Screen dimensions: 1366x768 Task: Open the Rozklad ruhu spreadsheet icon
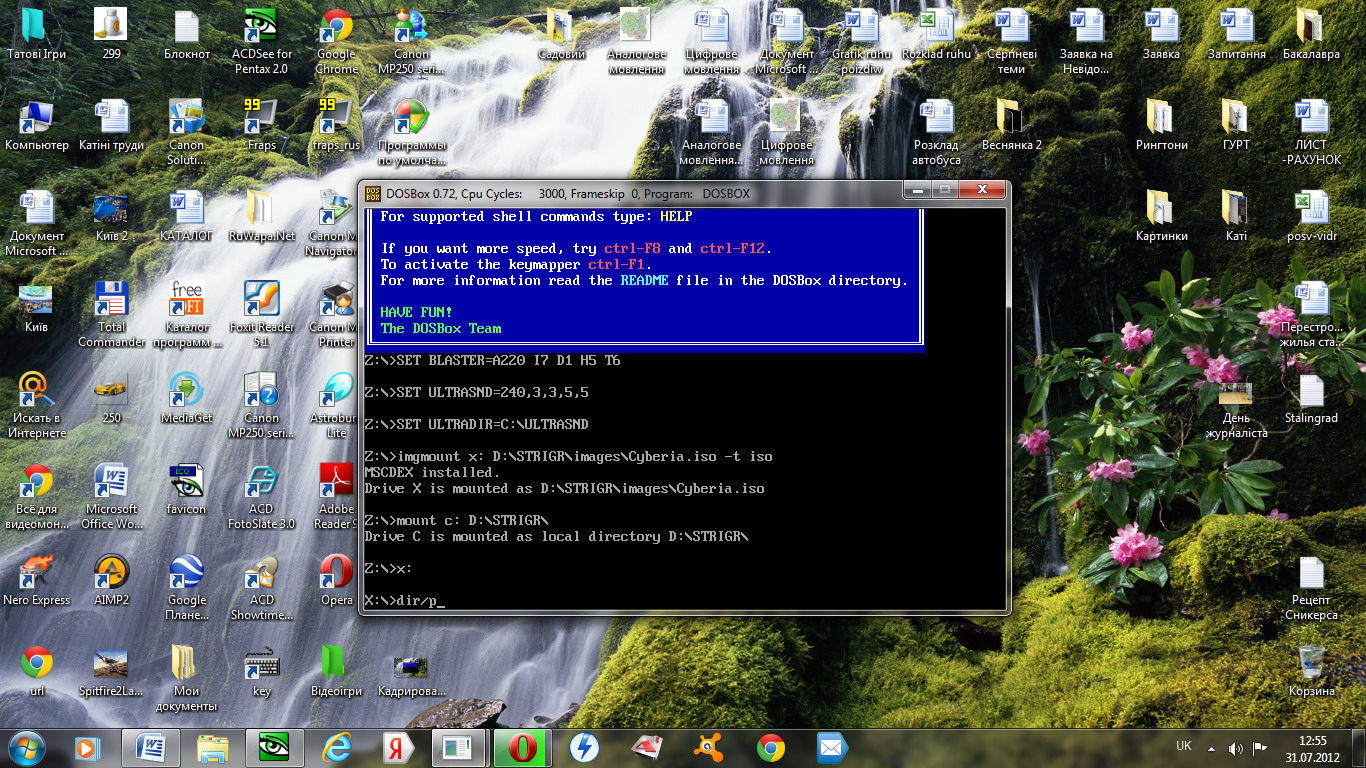(x=936, y=35)
